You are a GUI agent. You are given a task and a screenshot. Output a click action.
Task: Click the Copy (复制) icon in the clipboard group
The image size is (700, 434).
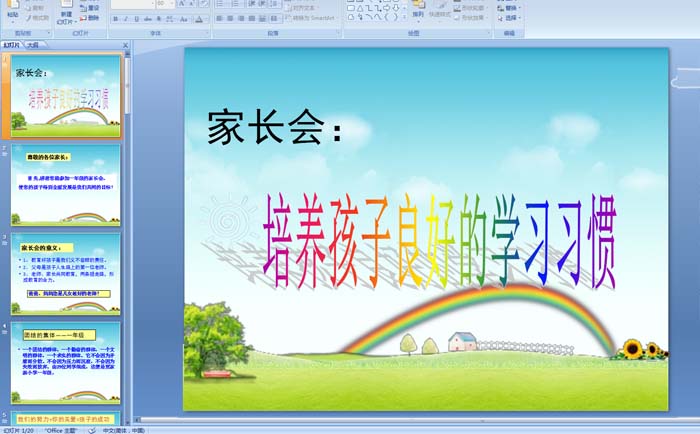click(x=29, y=8)
